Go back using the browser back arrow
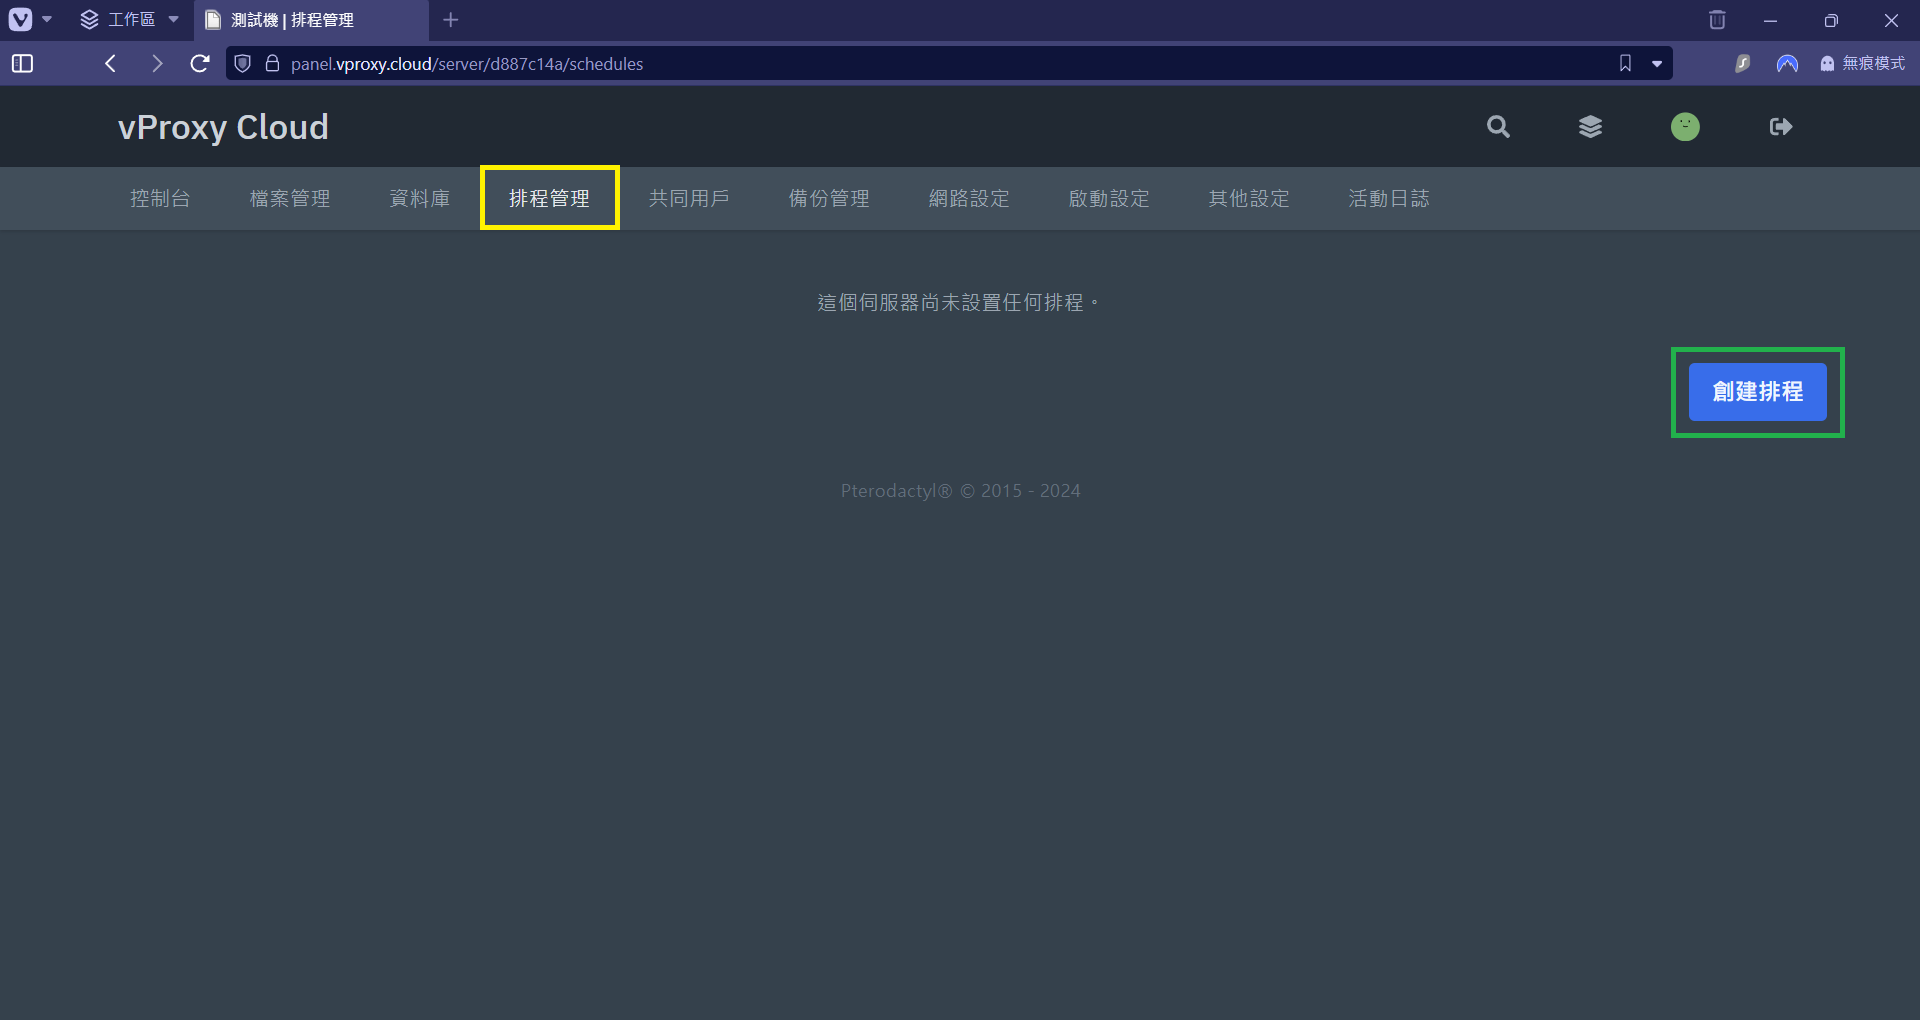The height and width of the screenshot is (1020, 1920). 111,64
